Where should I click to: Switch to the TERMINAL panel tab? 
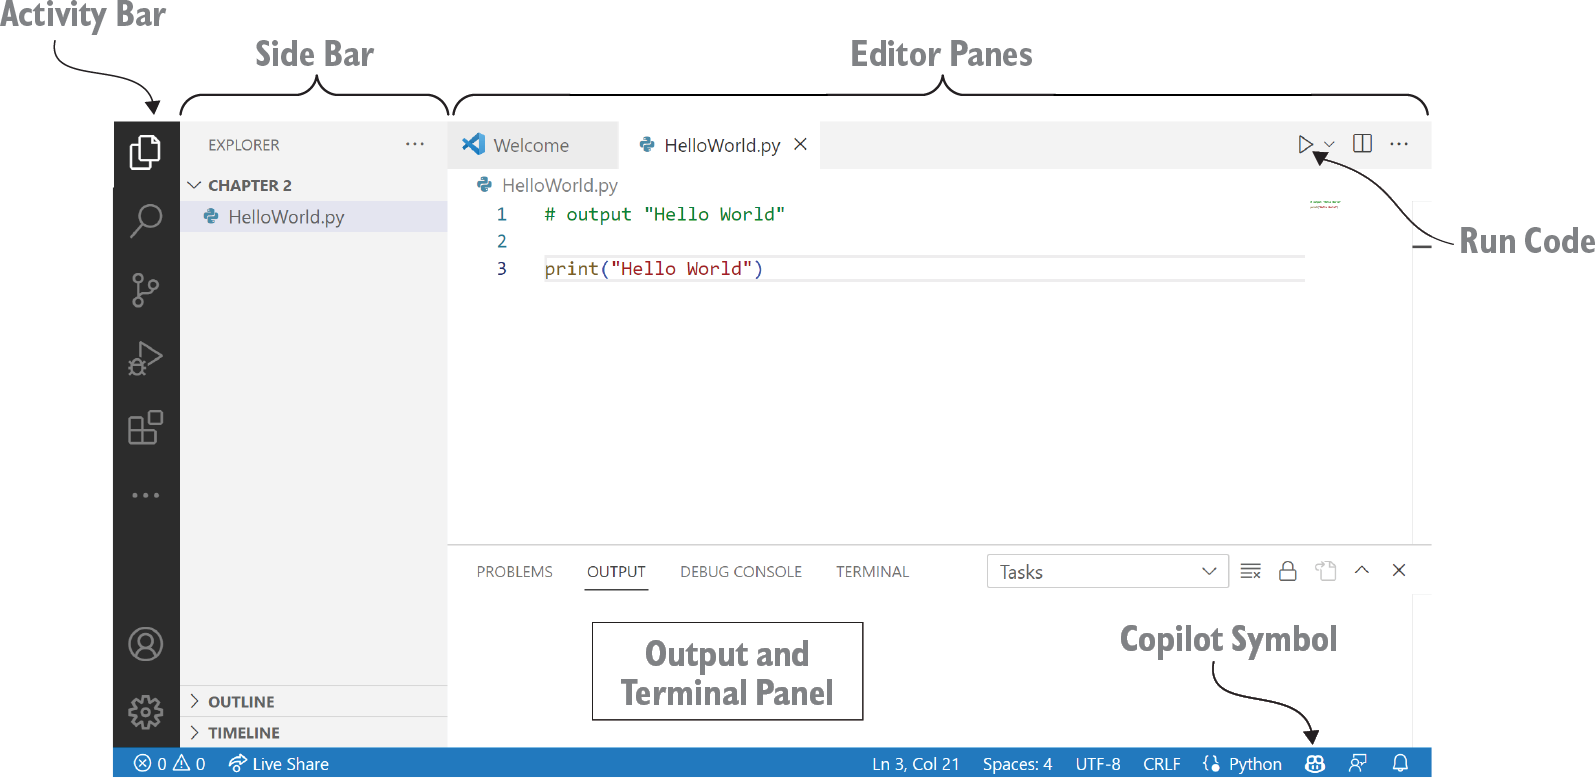(x=872, y=572)
